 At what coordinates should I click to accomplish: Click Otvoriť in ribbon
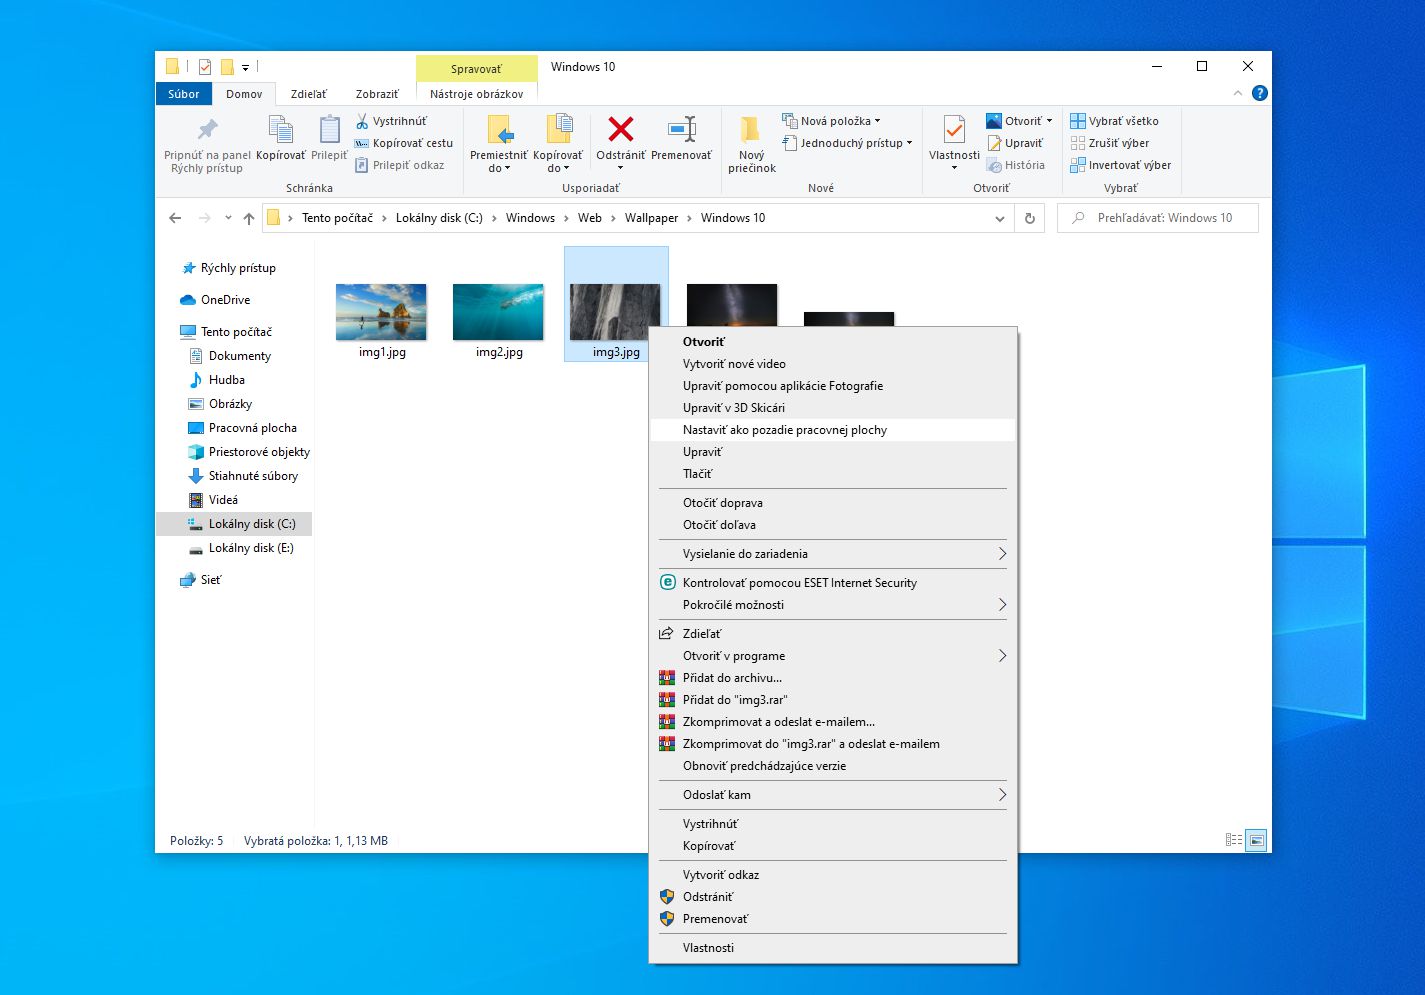pyautogui.click(x=1014, y=121)
